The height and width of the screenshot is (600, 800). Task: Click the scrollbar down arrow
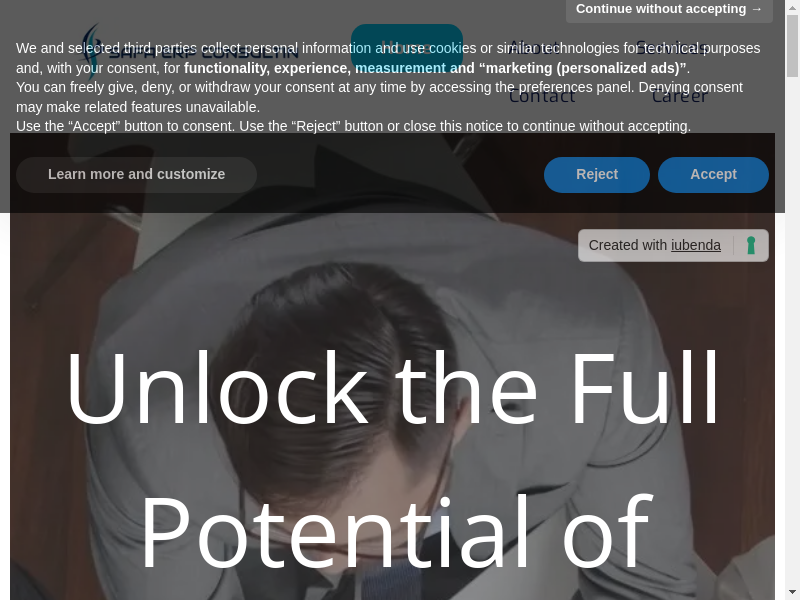(792, 594)
